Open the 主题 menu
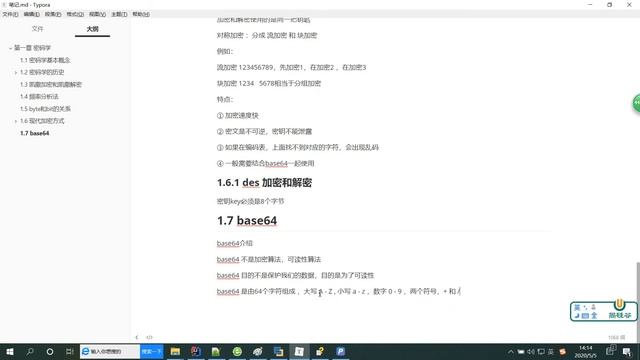 pyautogui.click(x=119, y=14)
